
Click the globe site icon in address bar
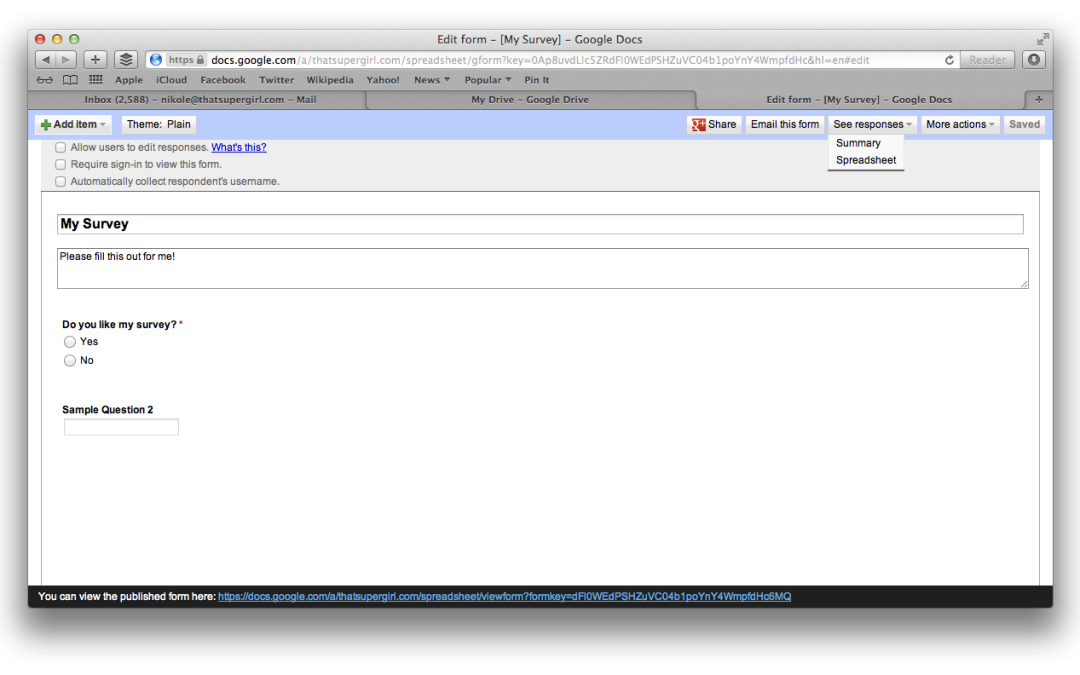tap(156, 60)
